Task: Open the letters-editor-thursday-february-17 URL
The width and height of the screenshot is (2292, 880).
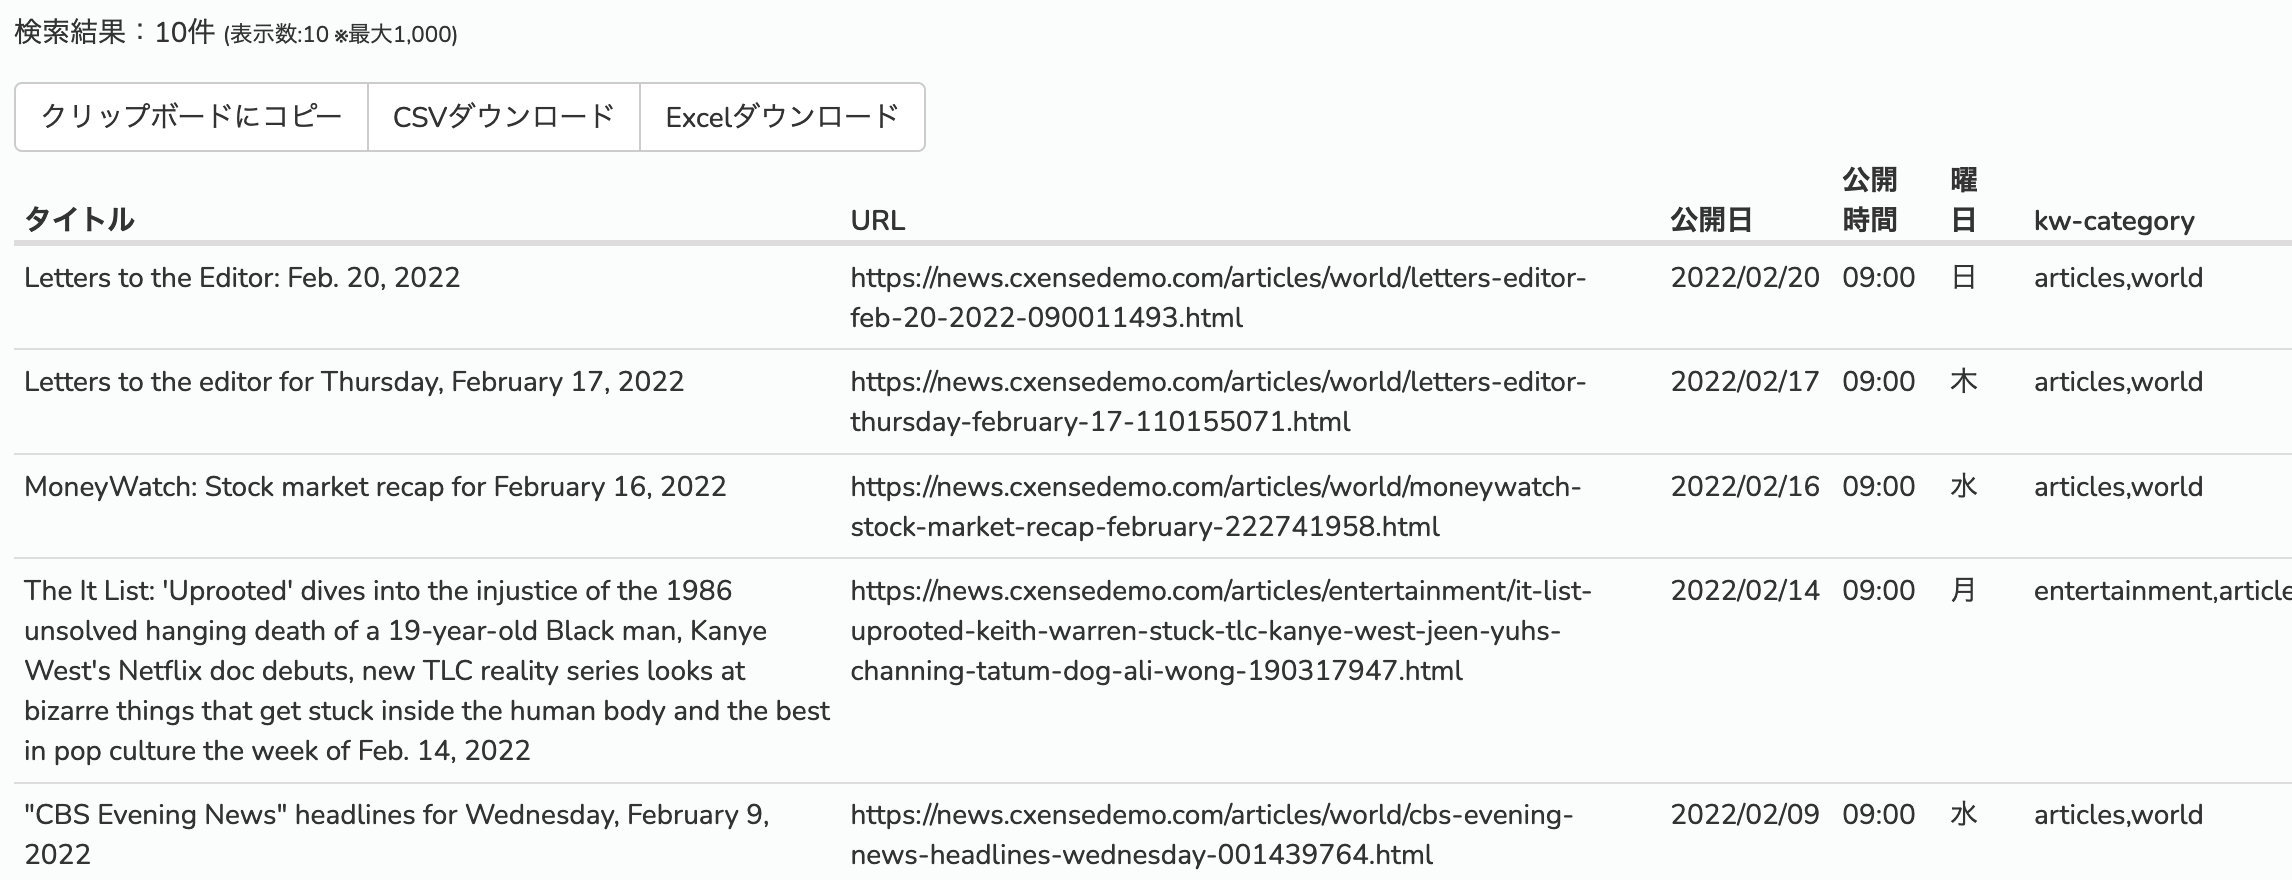Action: click(x=1218, y=401)
